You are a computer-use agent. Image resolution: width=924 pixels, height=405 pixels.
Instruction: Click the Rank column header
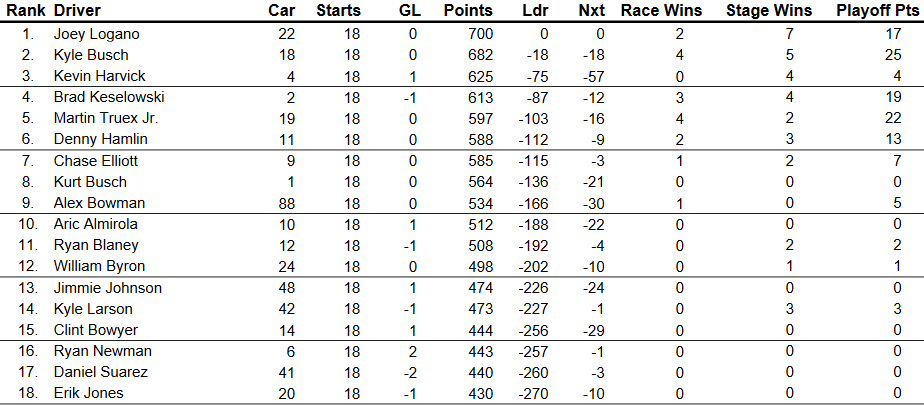point(25,11)
